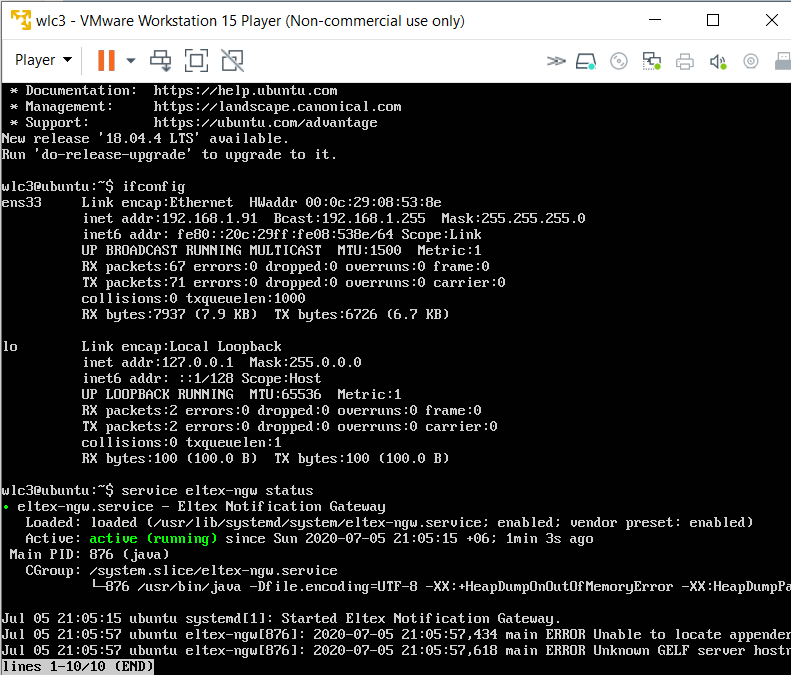
Task: Click the ifconfig command at prompt
Action: tap(153, 187)
